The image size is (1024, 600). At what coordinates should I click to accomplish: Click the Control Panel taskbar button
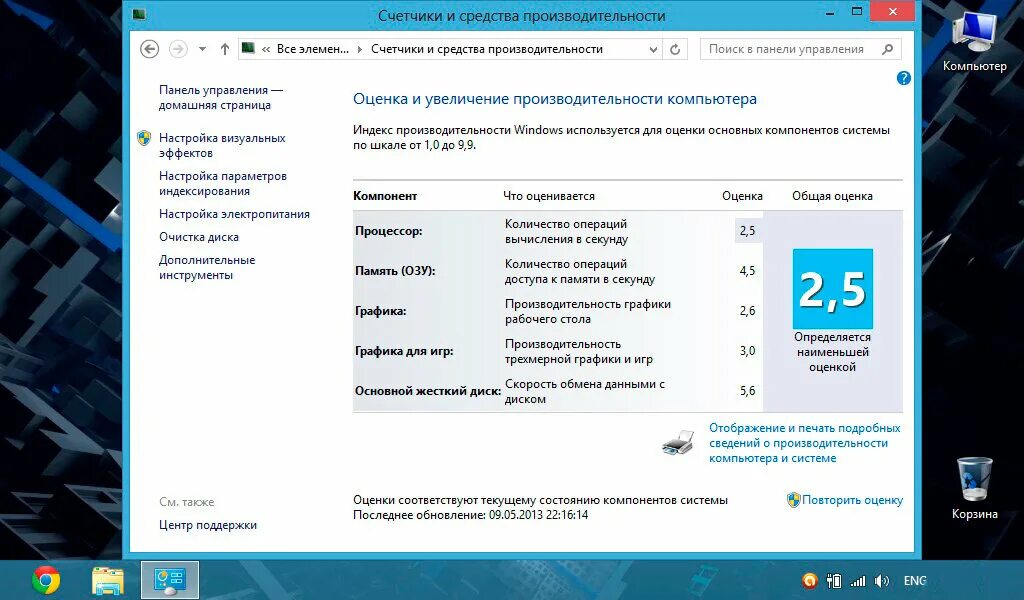pos(170,580)
